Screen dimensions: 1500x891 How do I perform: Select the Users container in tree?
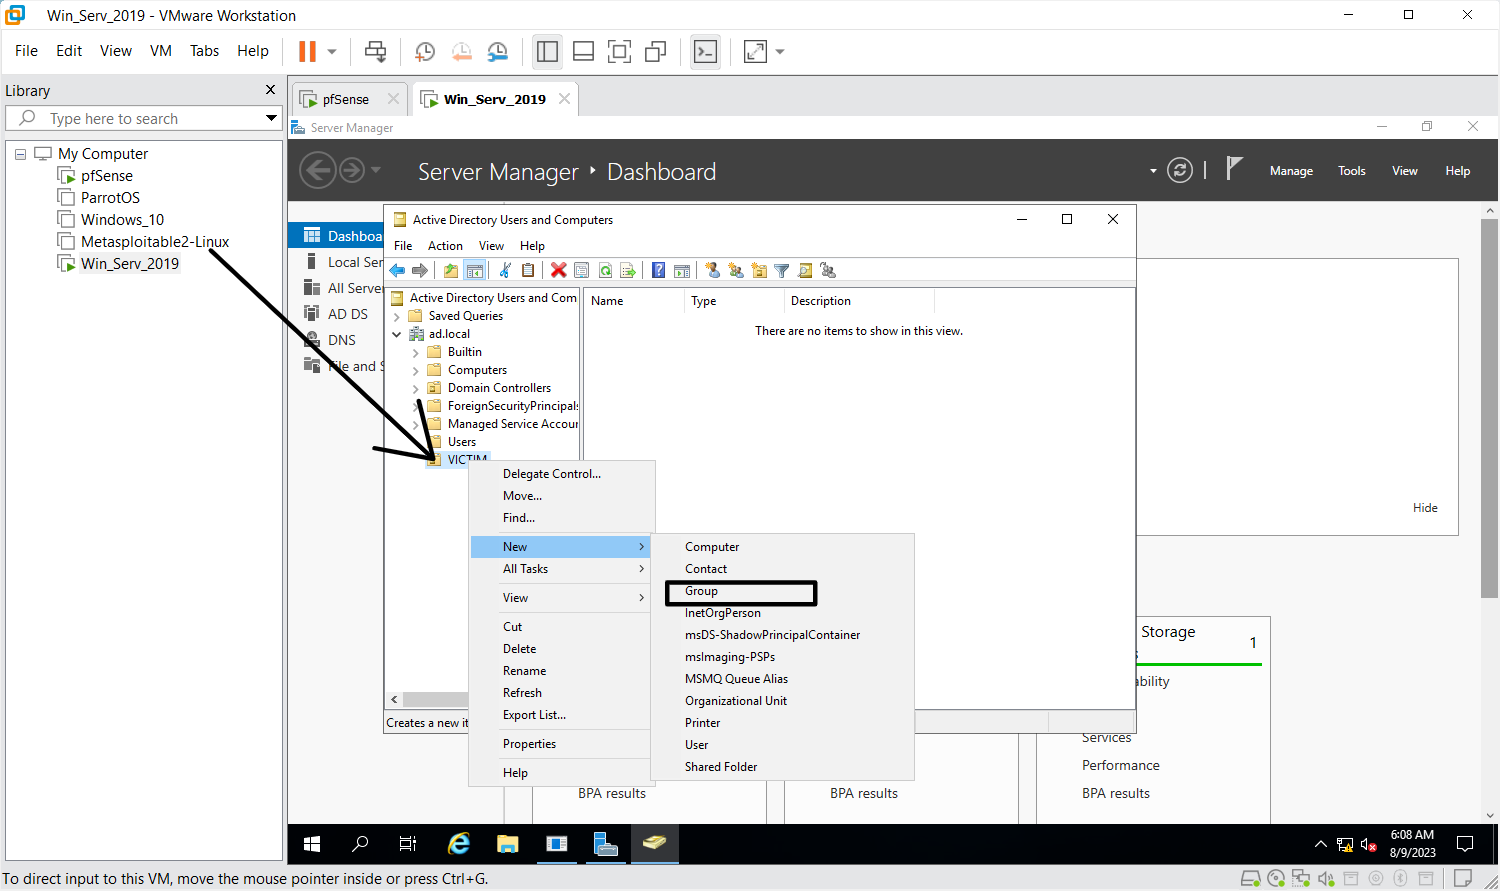click(461, 442)
